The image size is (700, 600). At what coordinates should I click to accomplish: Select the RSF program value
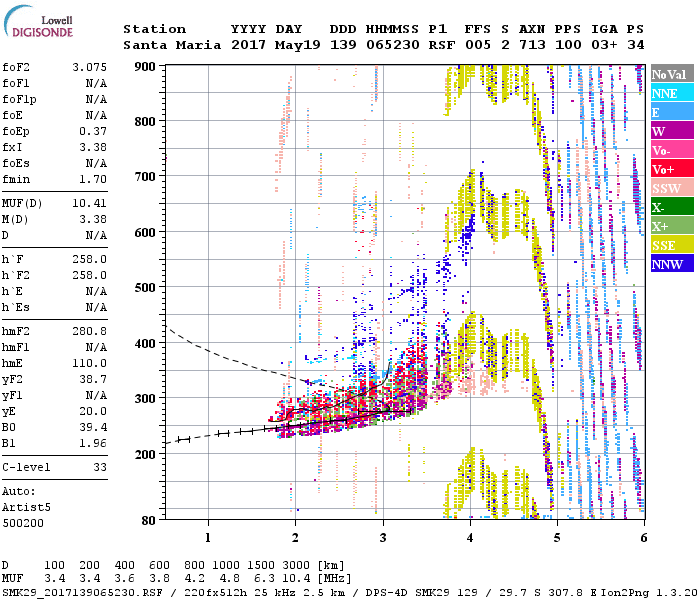click(442, 45)
